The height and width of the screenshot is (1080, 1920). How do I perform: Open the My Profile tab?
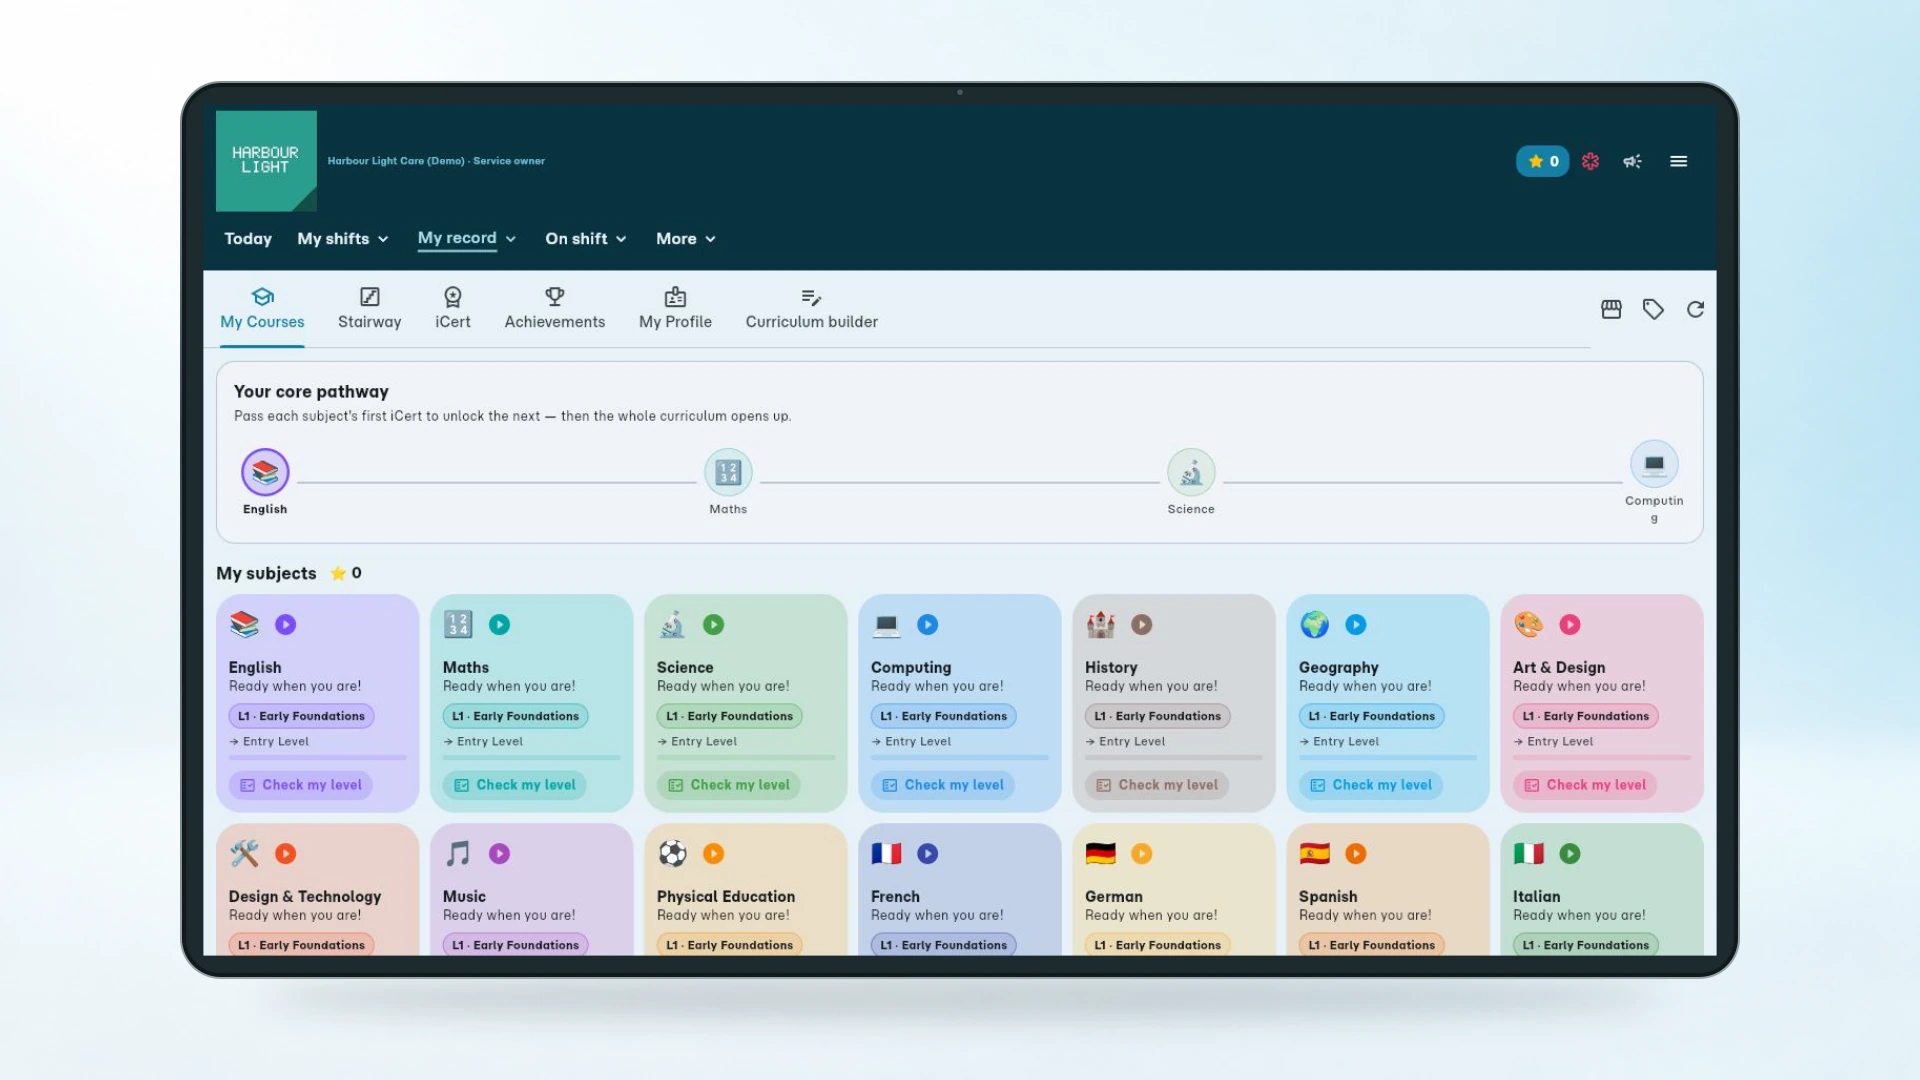[x=675, y=309]
